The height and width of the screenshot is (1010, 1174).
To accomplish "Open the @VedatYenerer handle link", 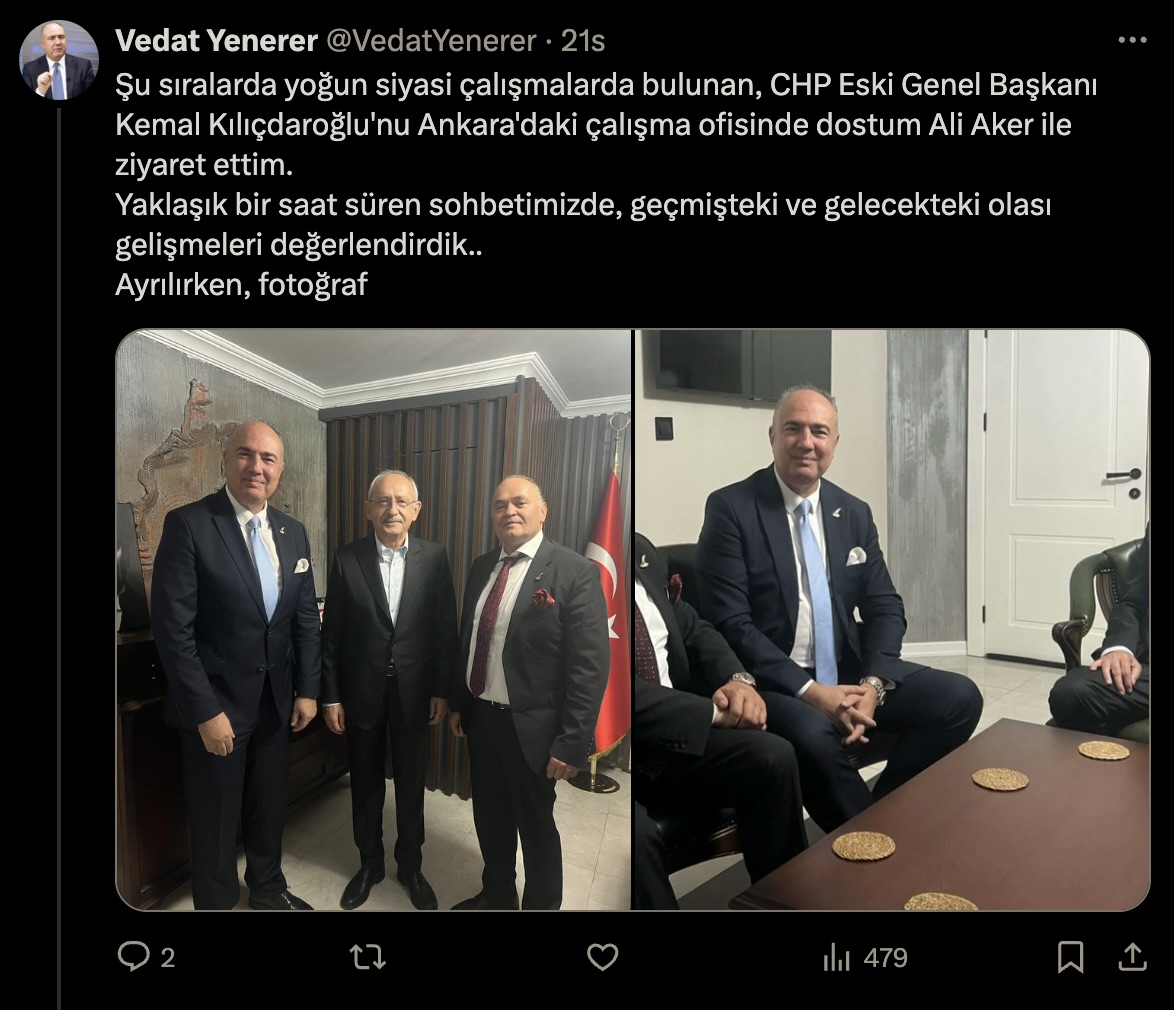I will coord(431,40).
